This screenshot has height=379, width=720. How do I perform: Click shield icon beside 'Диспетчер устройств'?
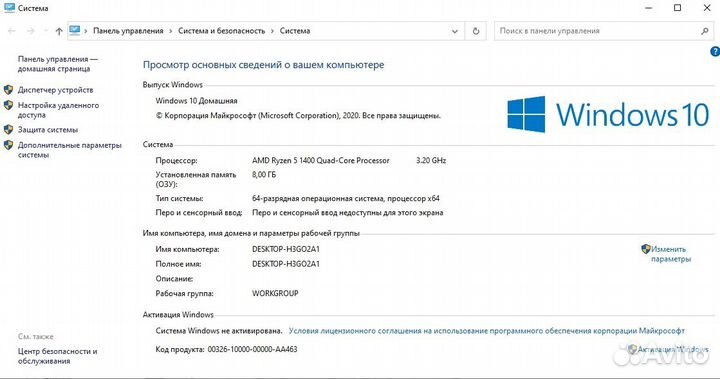pyautogui.click(x=8, y=90)
